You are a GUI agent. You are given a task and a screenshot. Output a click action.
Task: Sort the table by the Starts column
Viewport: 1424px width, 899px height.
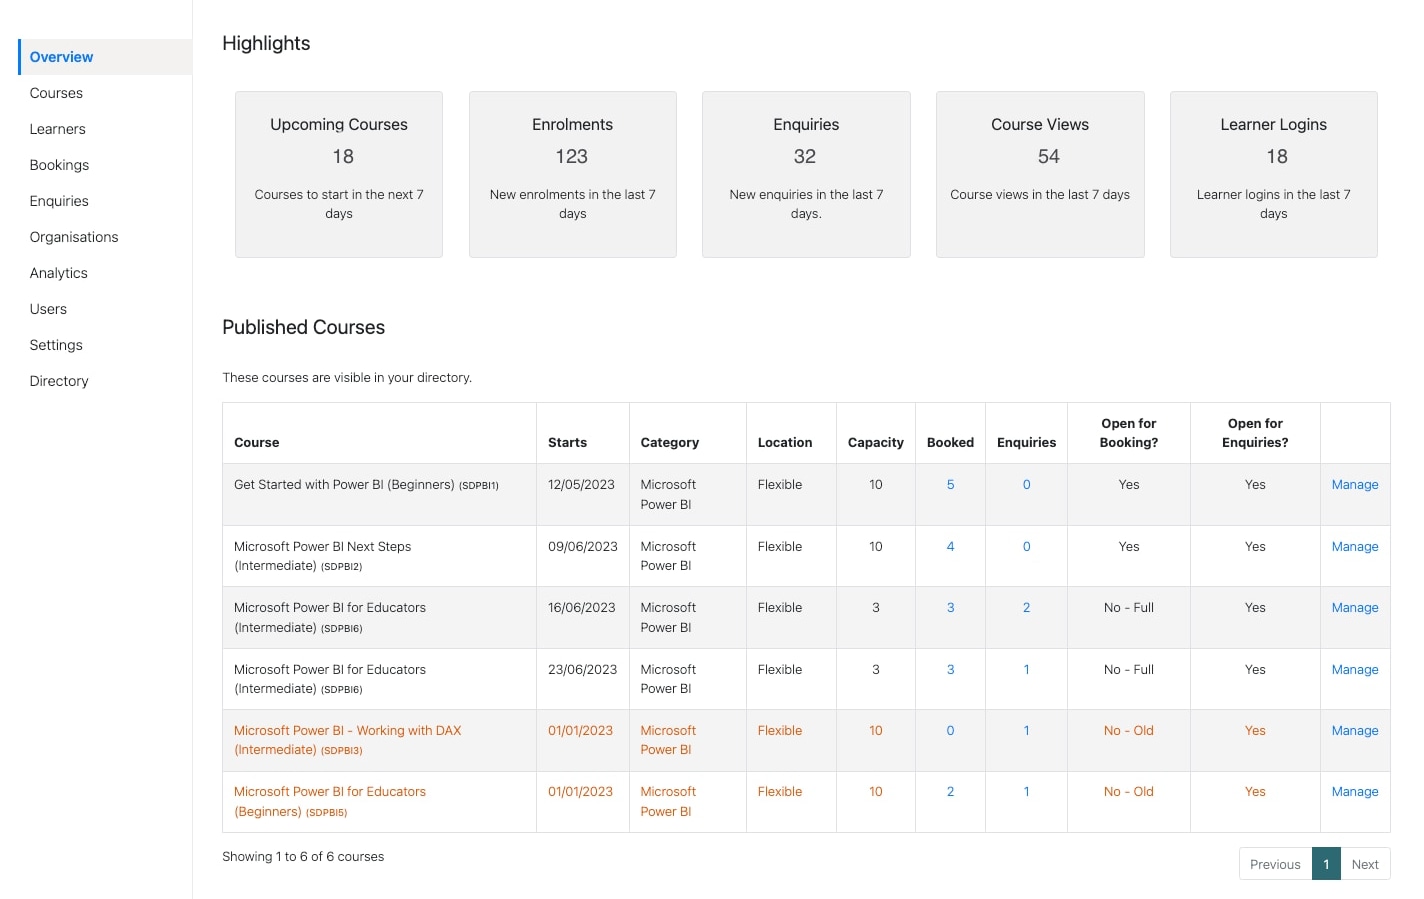coord(567,442)
